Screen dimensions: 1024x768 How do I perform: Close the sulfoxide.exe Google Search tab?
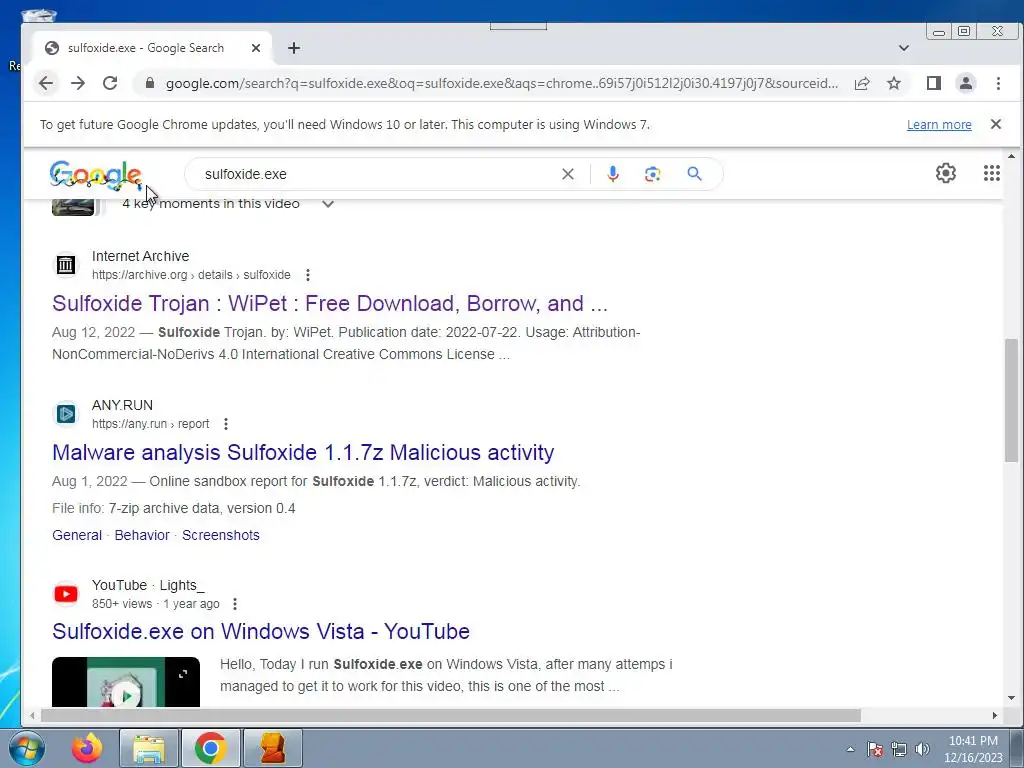256,48
